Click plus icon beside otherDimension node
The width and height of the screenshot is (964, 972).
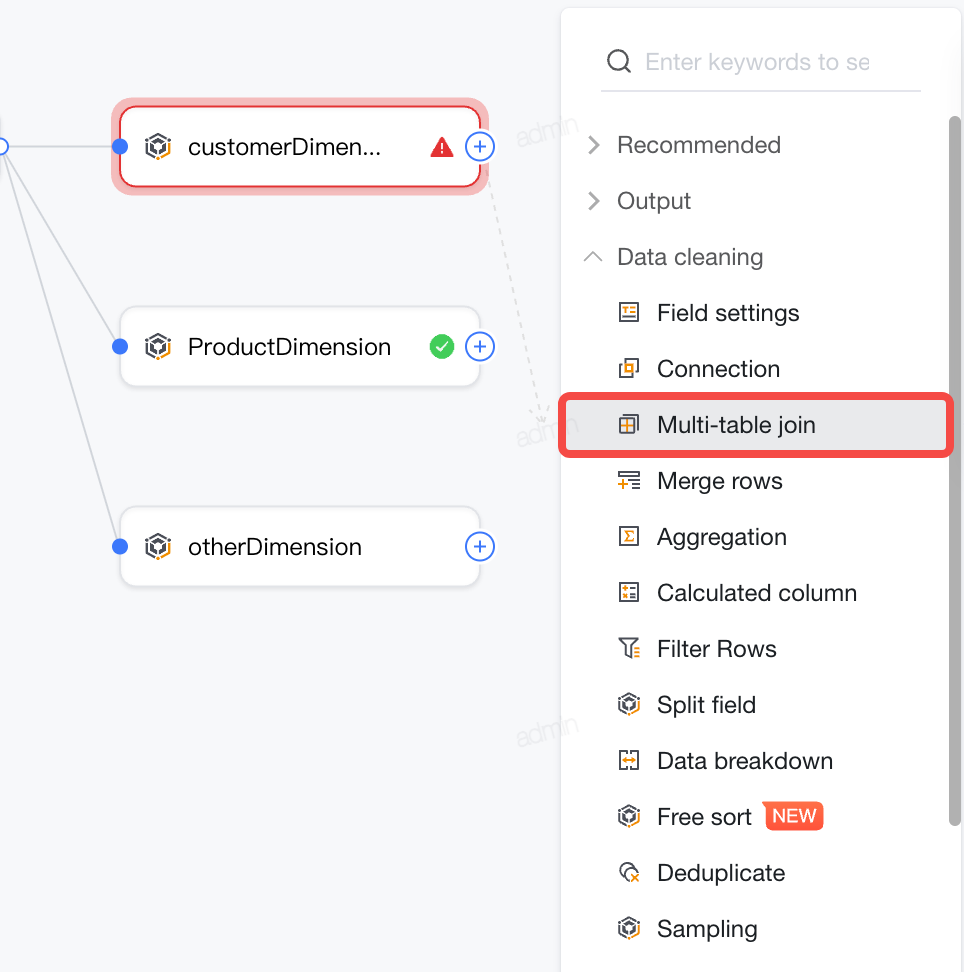pyautogui.click(x=480, y=547)
